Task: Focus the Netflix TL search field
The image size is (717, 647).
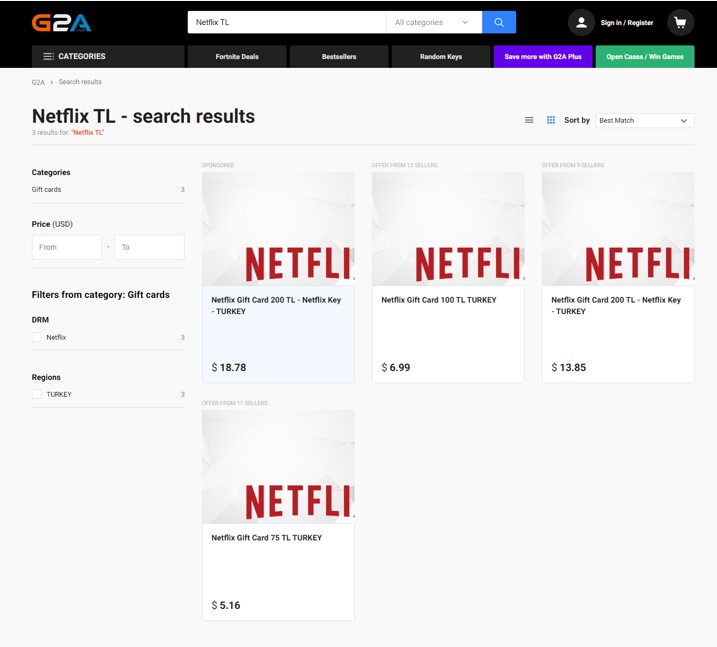Action: 287,22
